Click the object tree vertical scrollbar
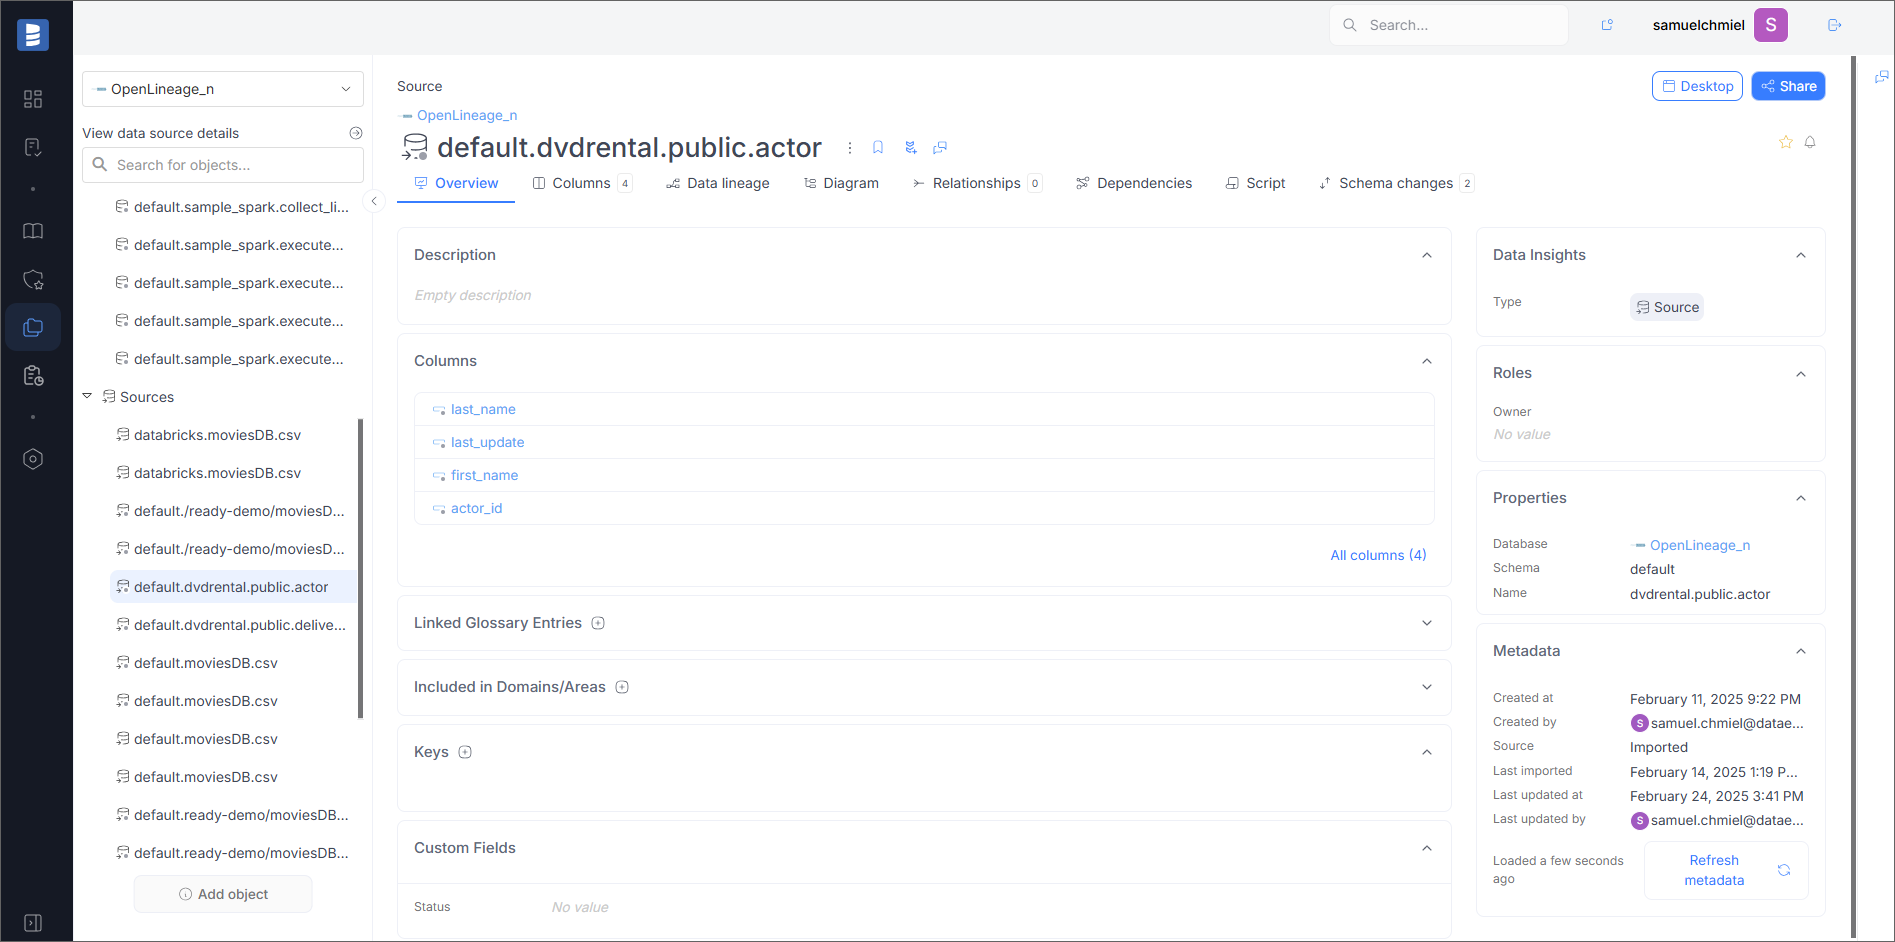 point(360,568)
